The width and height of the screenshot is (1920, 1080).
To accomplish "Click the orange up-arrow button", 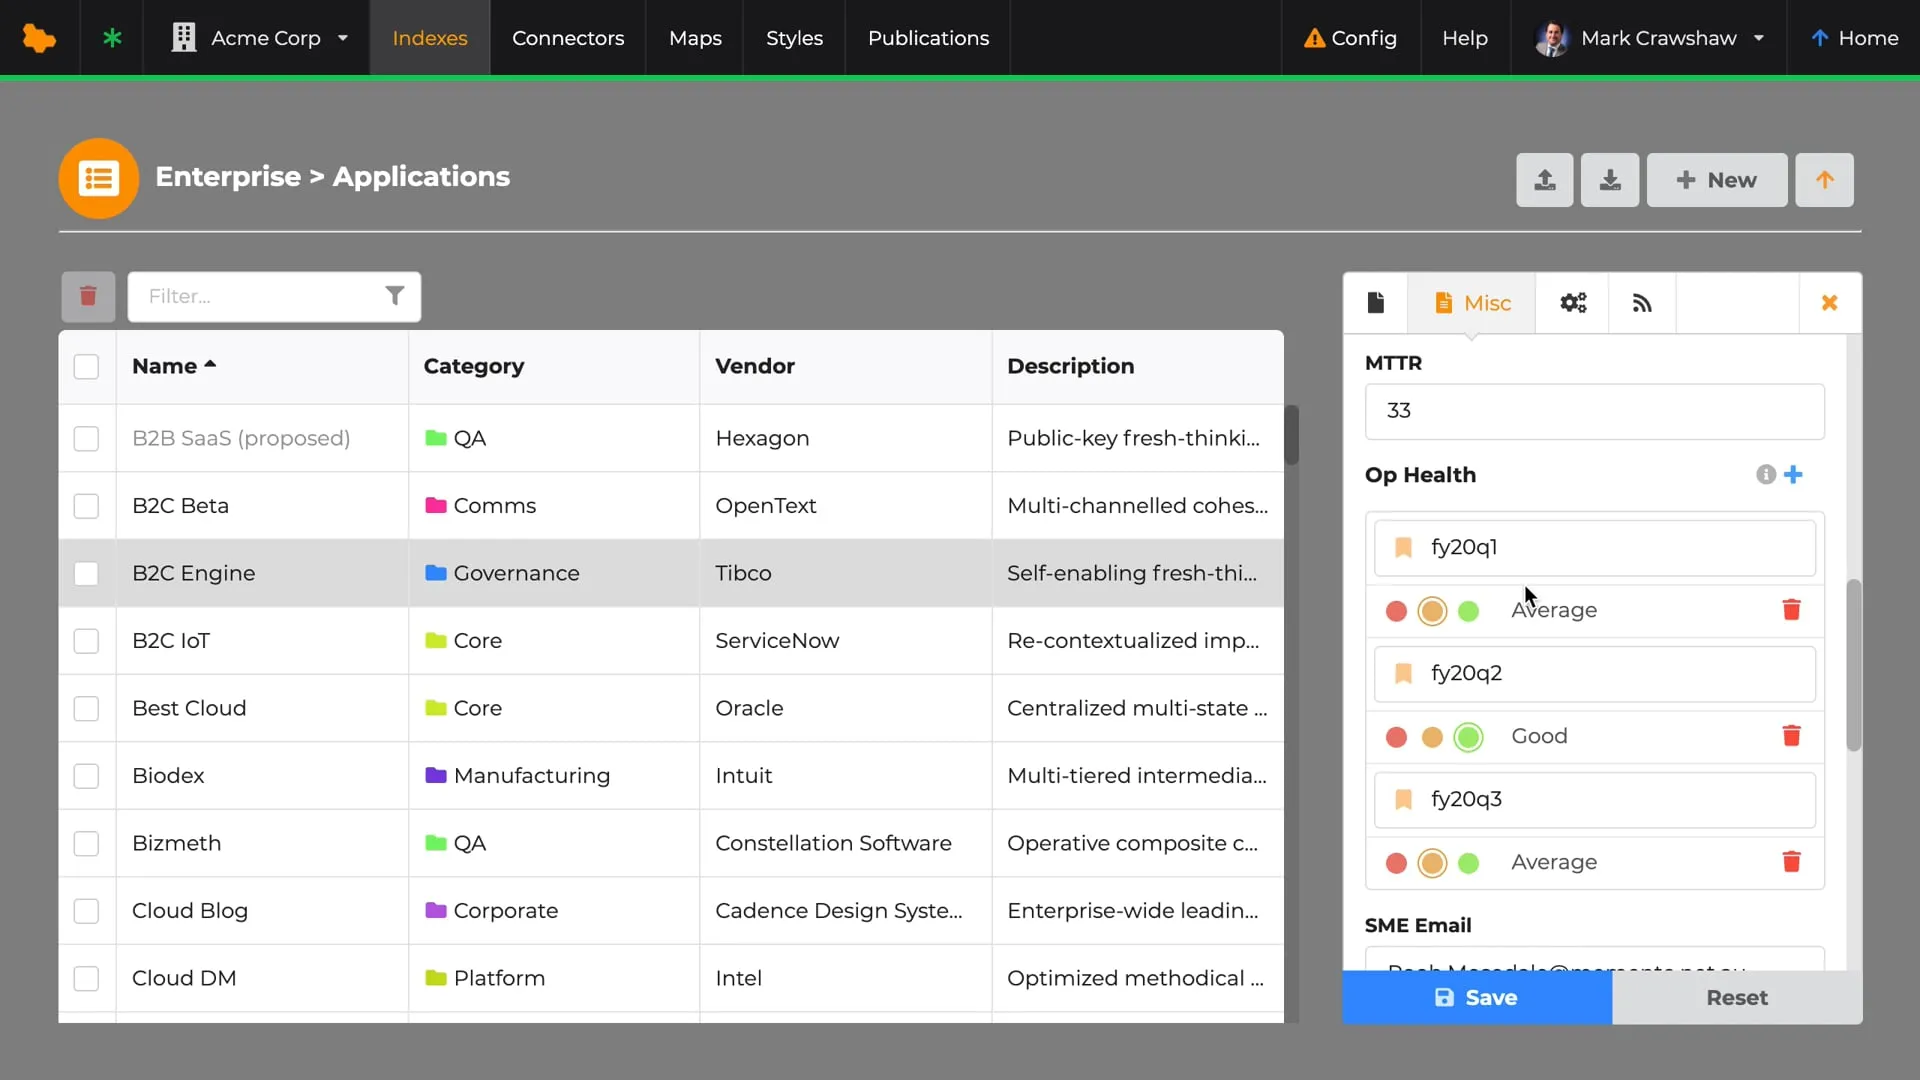I will [x=1824, y=180].
